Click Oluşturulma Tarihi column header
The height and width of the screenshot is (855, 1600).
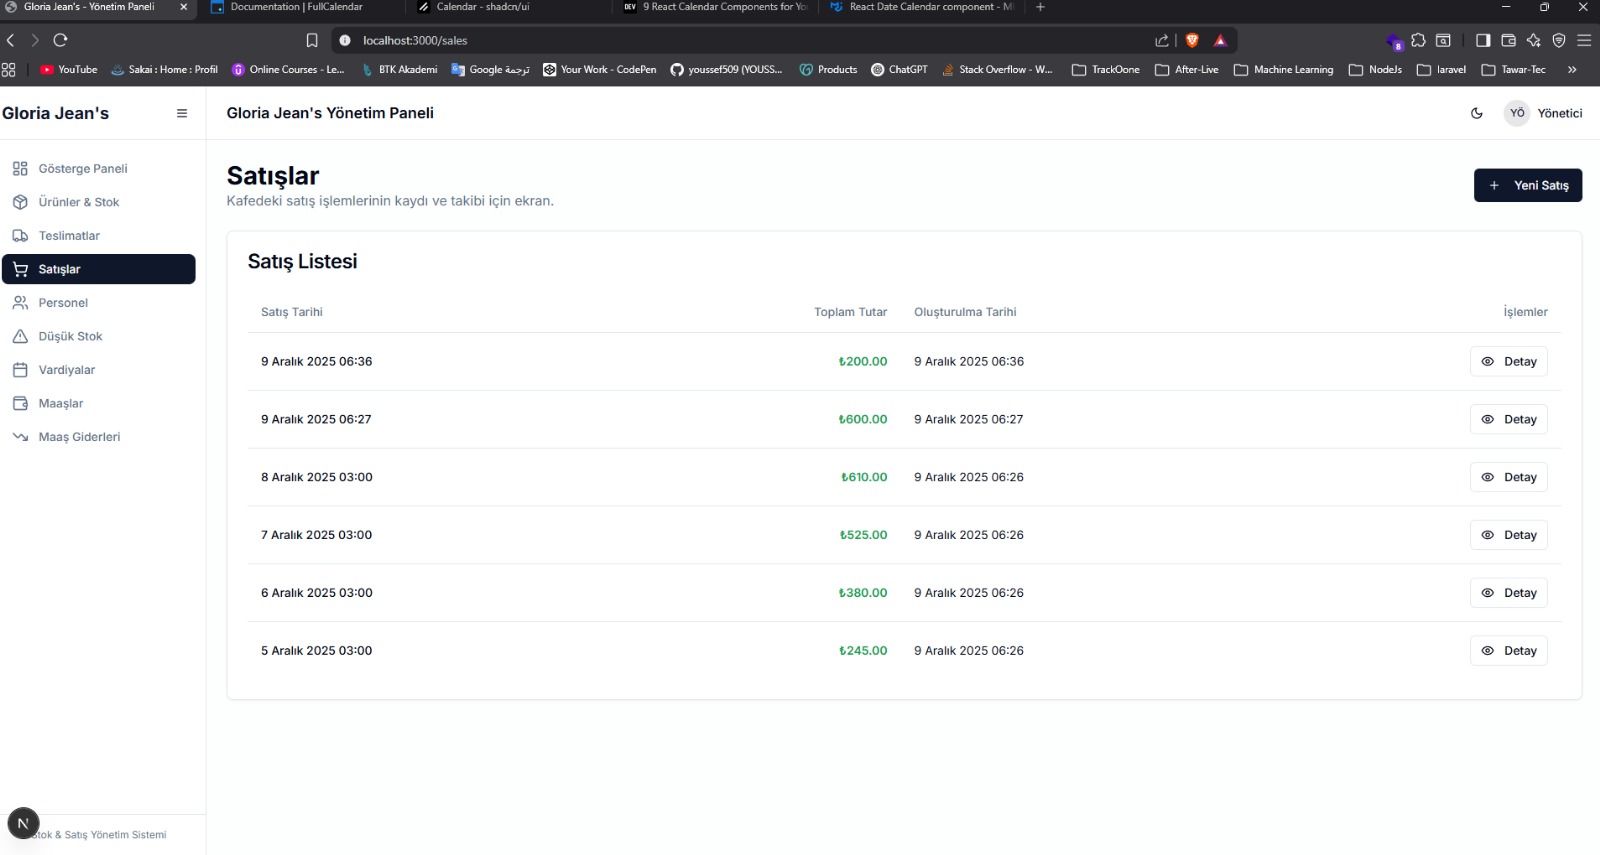pos(965,312)
